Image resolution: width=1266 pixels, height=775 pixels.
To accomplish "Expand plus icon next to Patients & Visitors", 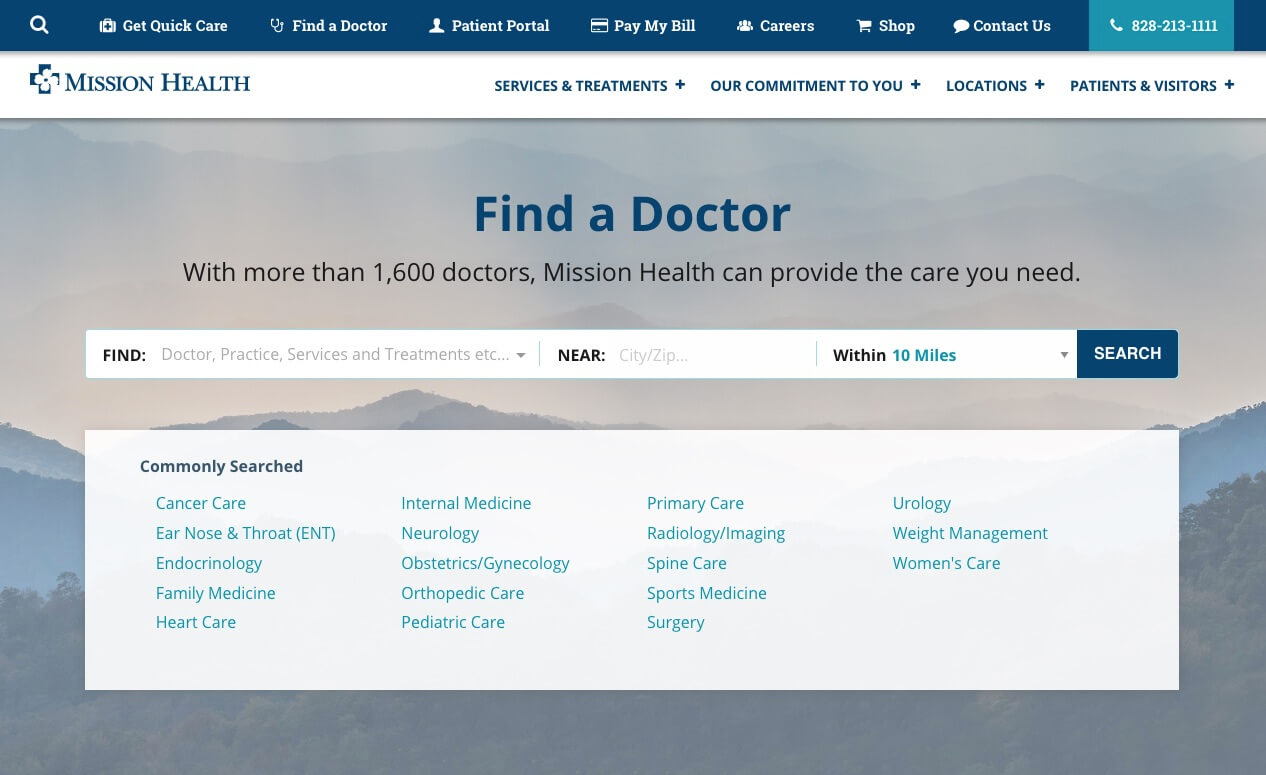I will [x=1229, y=85].
